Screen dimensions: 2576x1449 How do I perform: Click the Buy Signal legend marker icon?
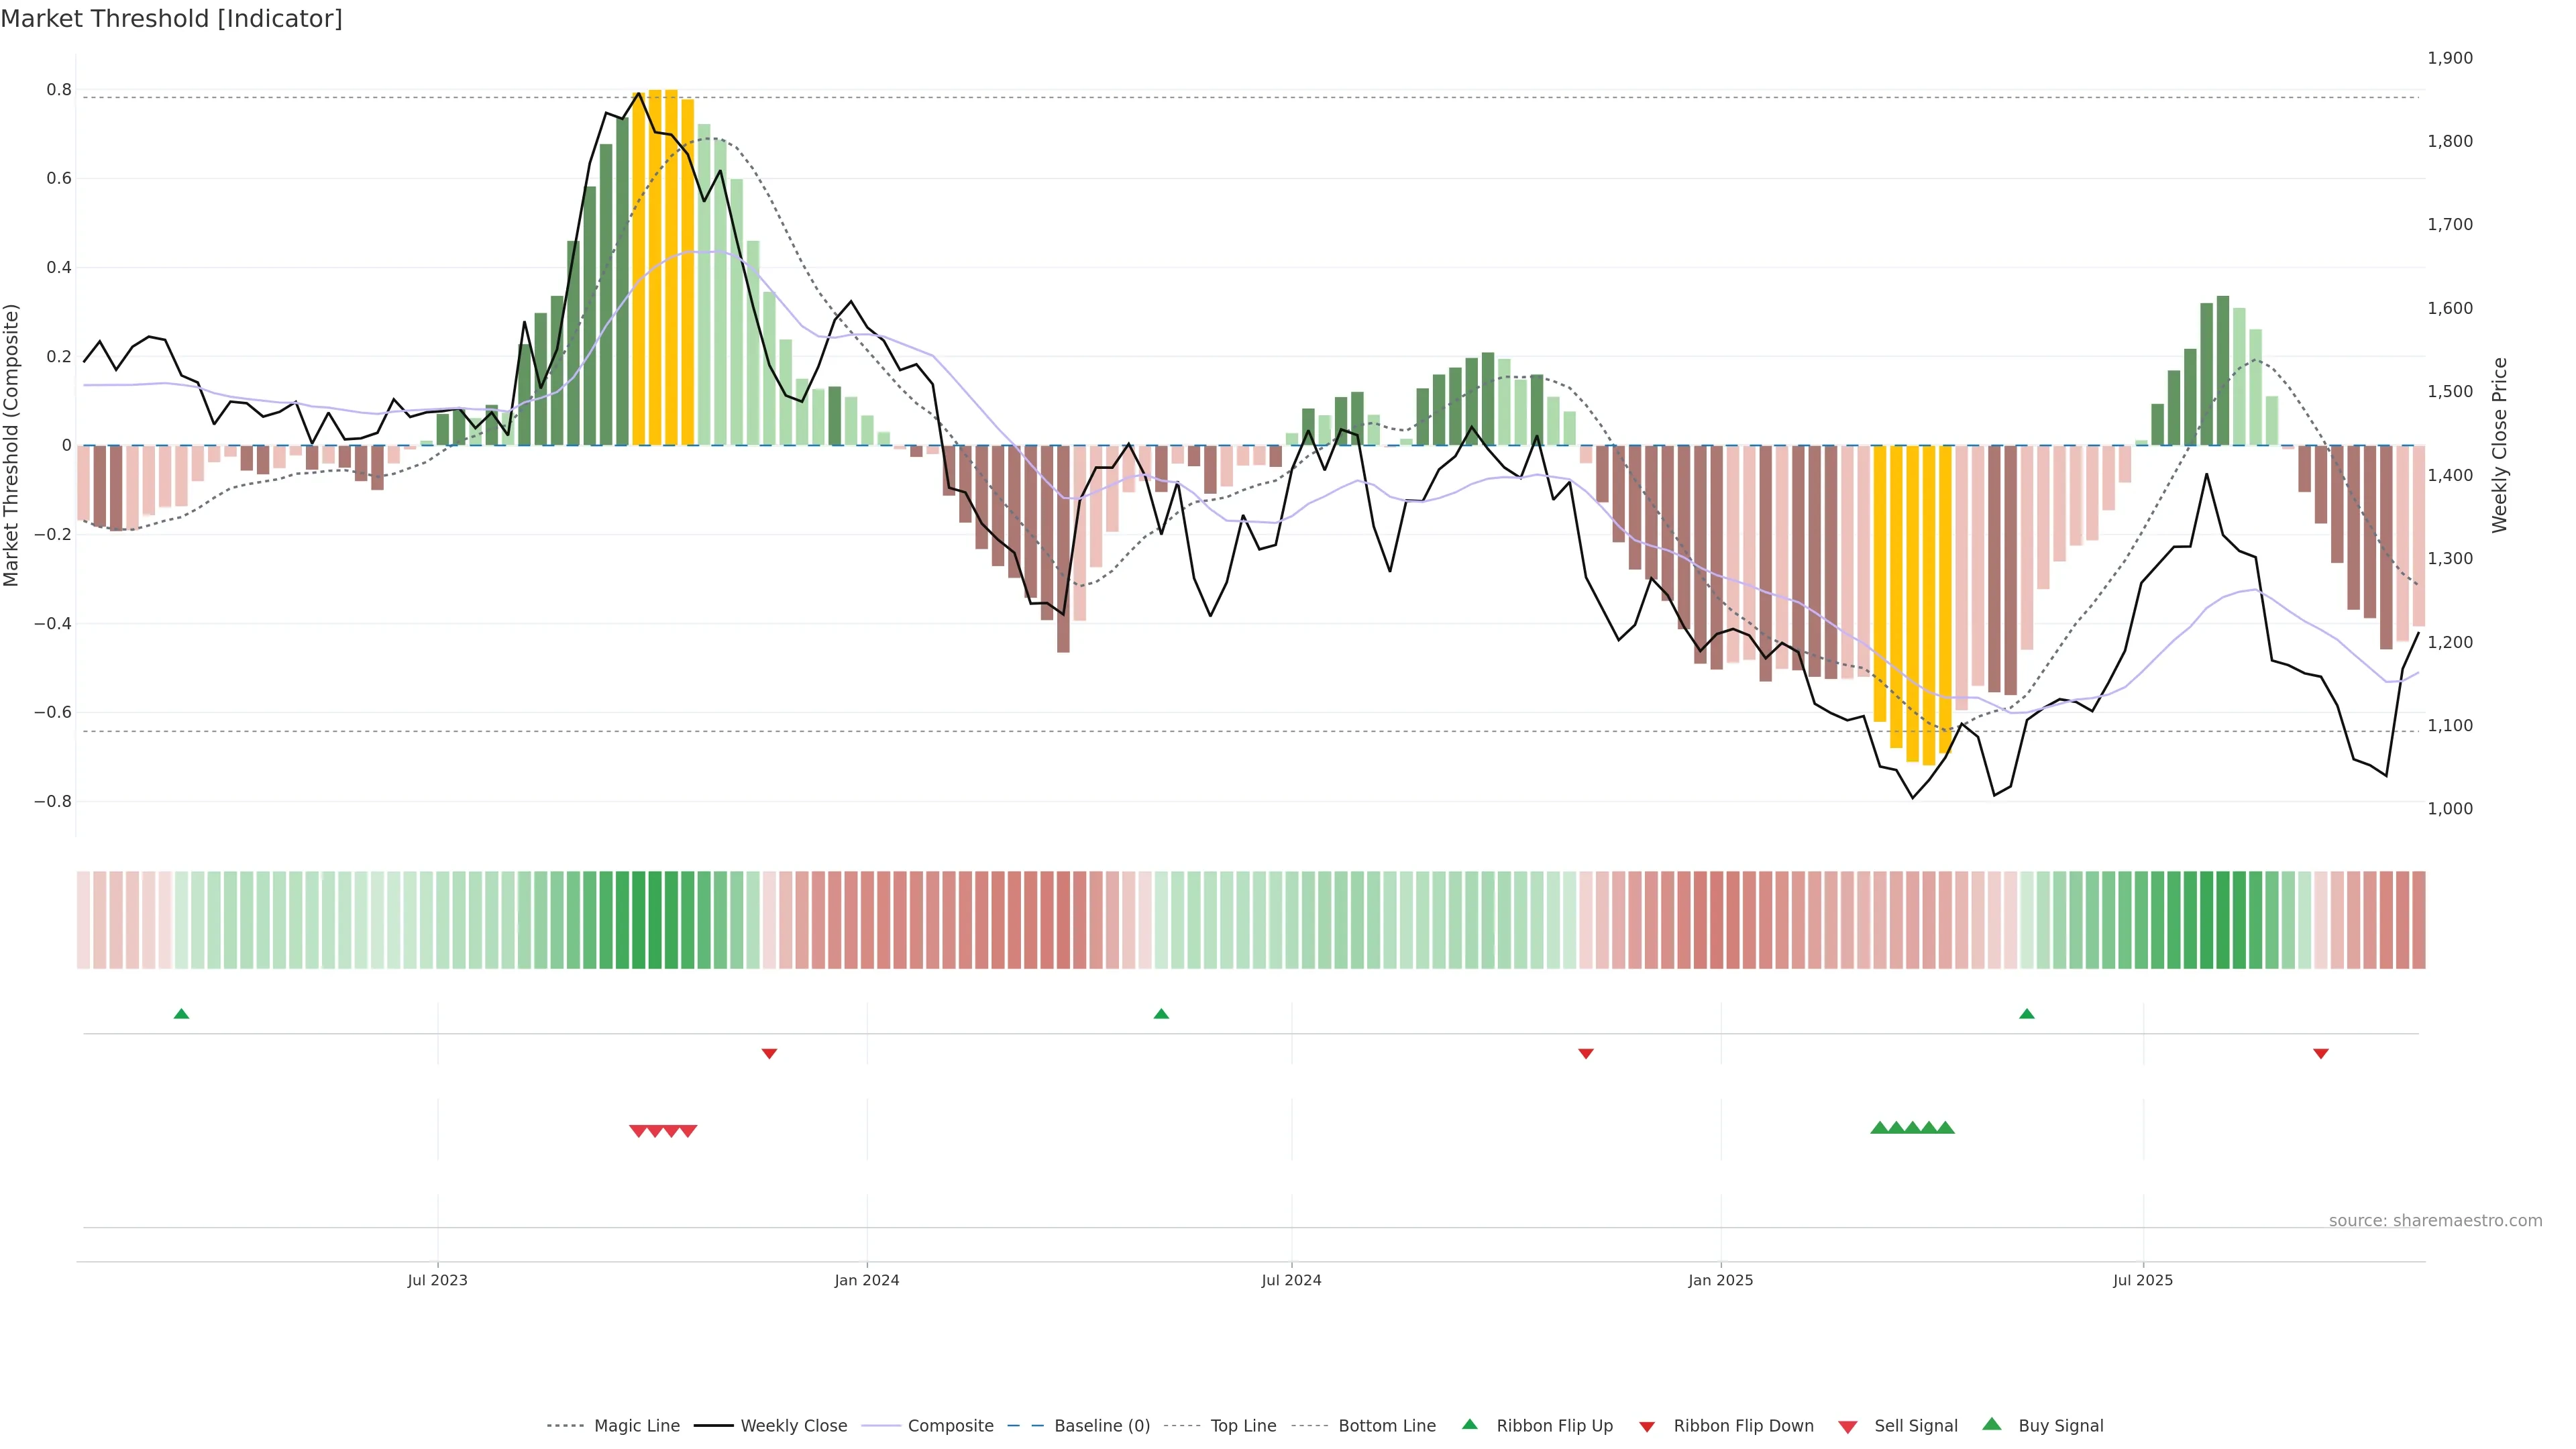pos(1991,1424)
